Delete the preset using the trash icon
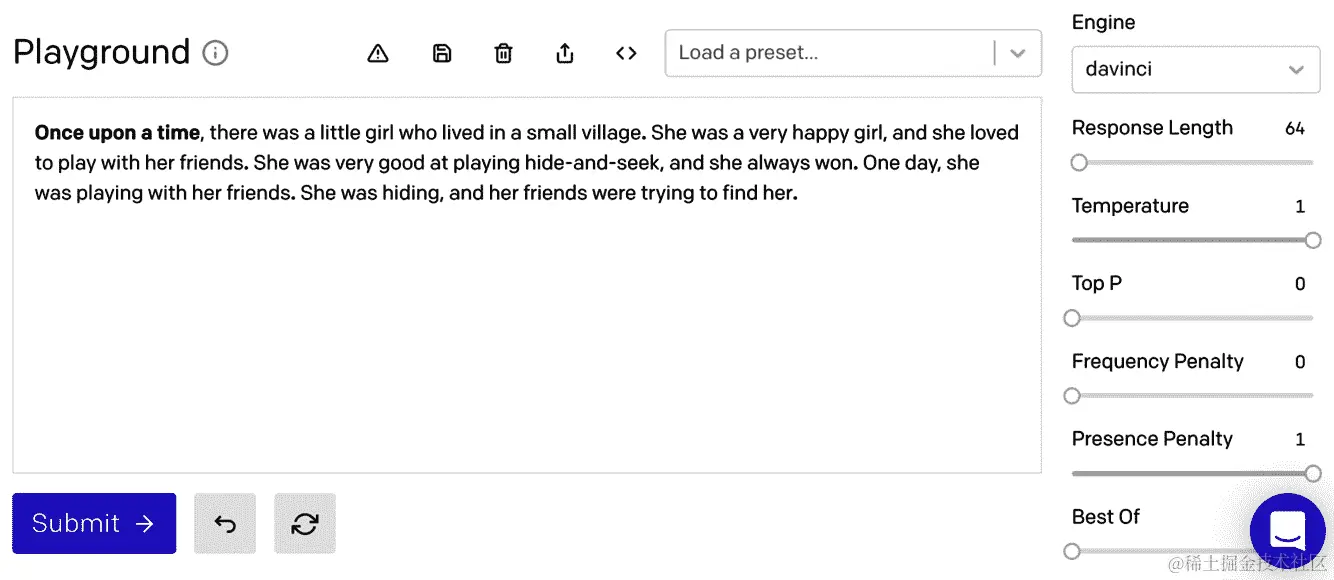The height and width of the screenshot is (580, 1334). coord(504,53)
